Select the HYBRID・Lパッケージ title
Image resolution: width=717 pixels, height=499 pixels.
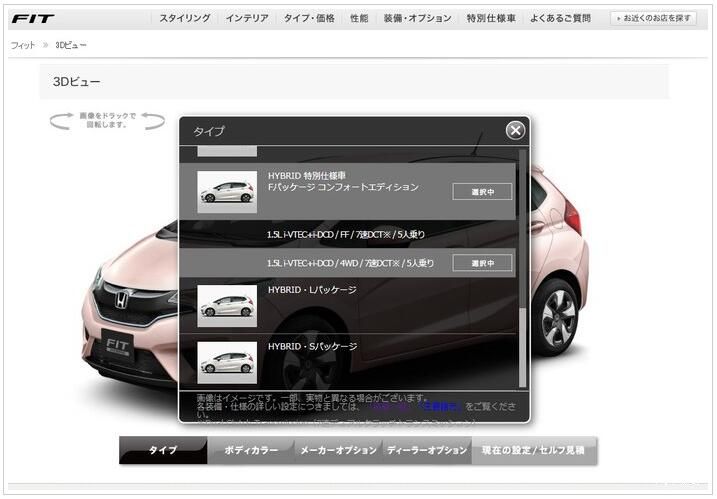point(312,290)
